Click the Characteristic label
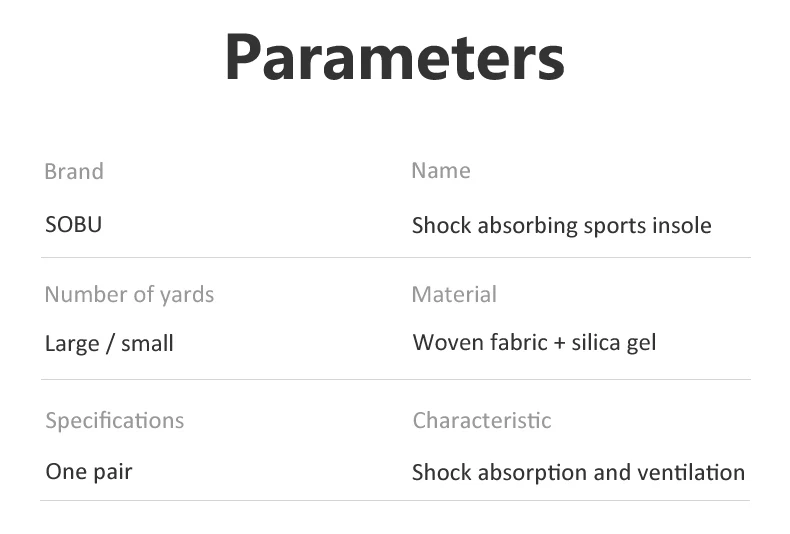This screenshot has height=534, width=790. coord(481,420)
